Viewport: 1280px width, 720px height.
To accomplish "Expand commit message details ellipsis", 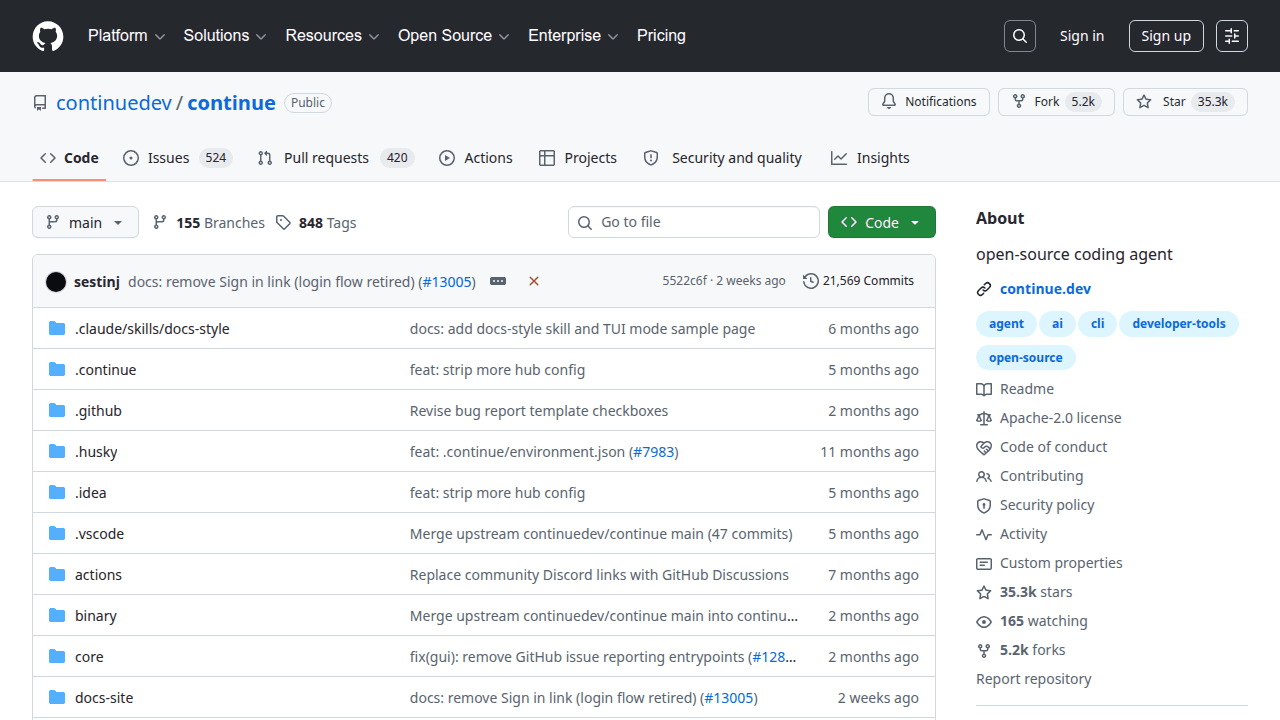I will [x=498, y=281].
